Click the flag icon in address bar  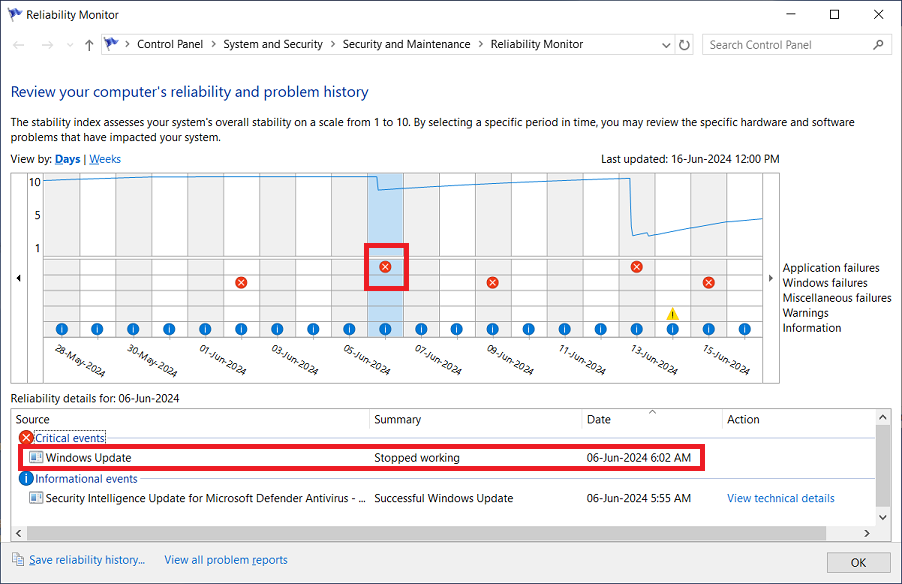112,44
